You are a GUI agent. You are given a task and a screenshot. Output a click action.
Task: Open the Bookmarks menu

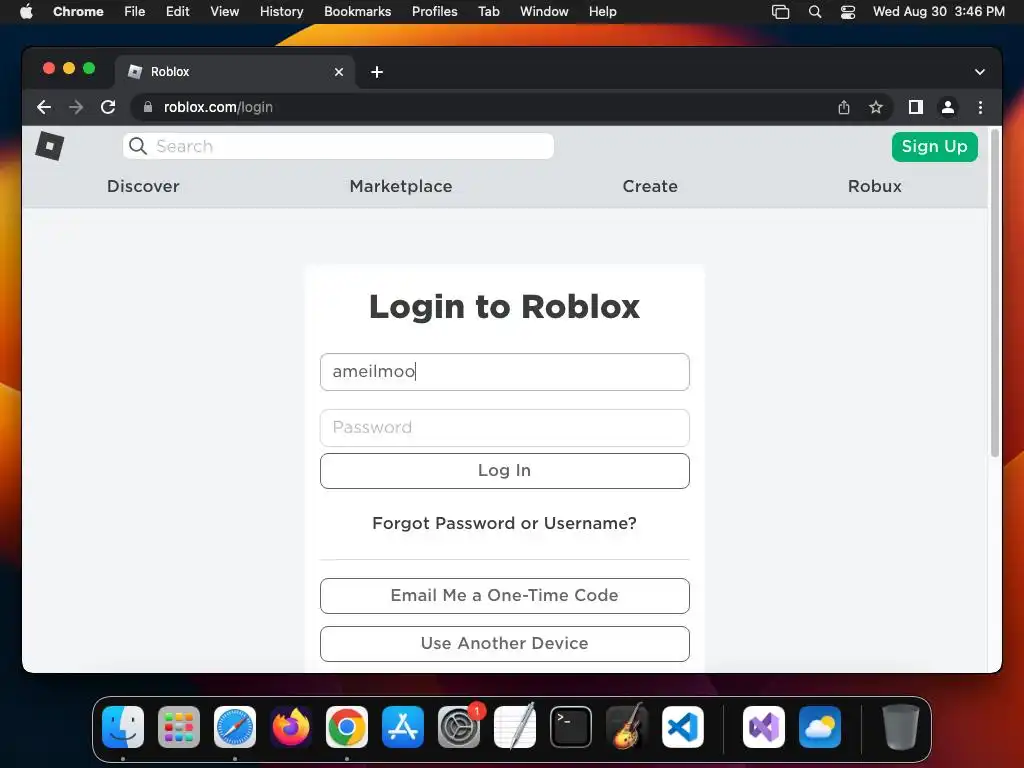point(357,12)
